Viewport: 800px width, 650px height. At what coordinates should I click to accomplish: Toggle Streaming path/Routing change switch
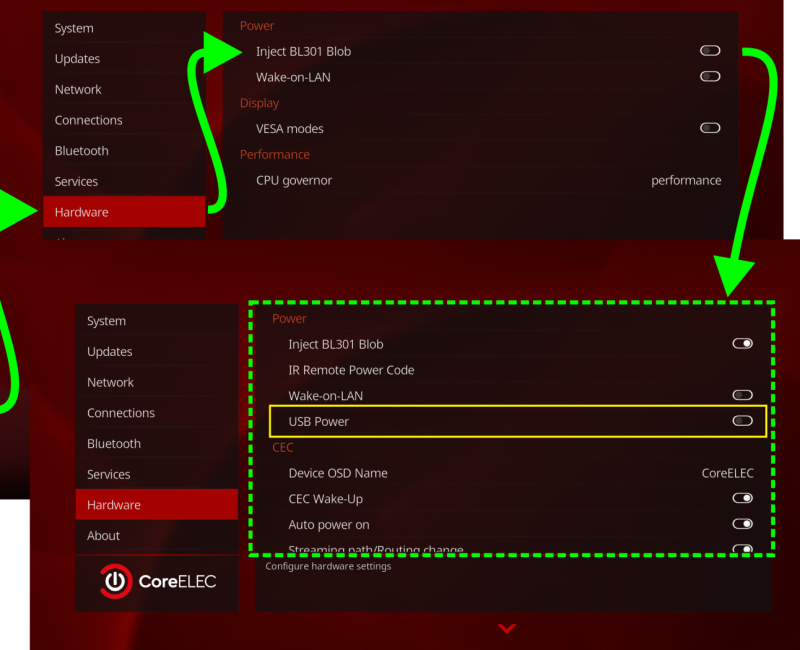(x=742, y=549)
